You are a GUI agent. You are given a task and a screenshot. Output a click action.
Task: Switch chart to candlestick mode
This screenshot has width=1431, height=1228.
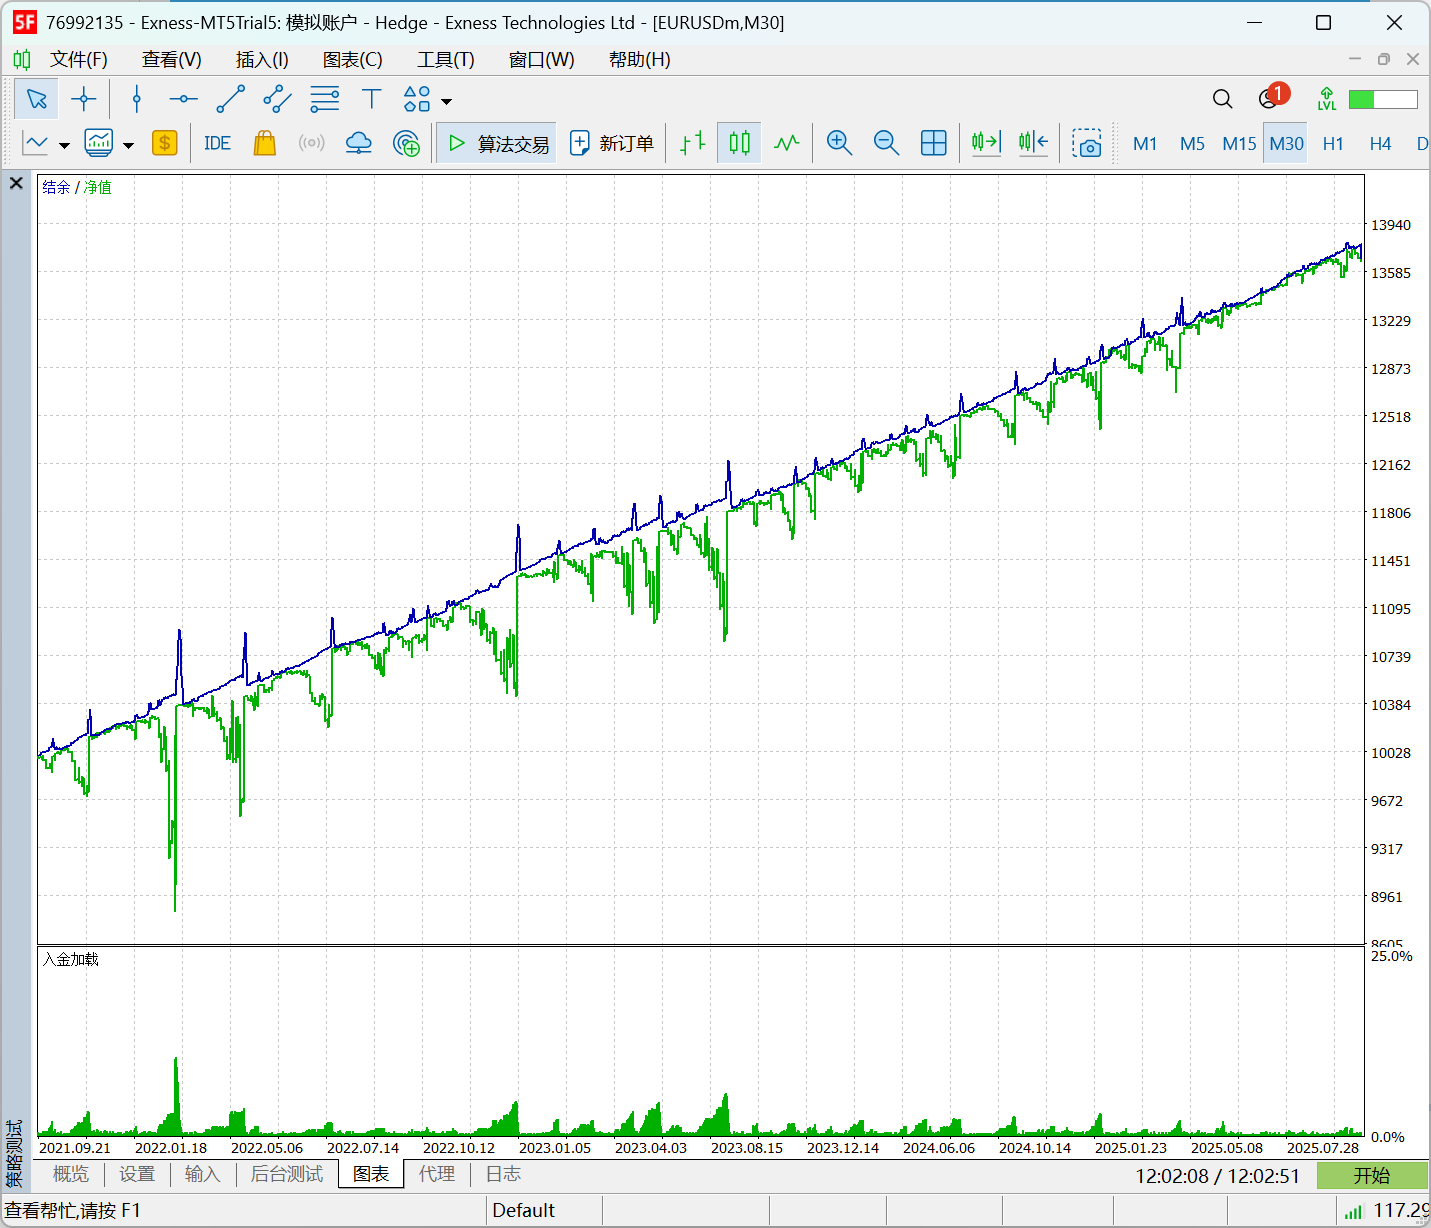click(x=739, y=143)
